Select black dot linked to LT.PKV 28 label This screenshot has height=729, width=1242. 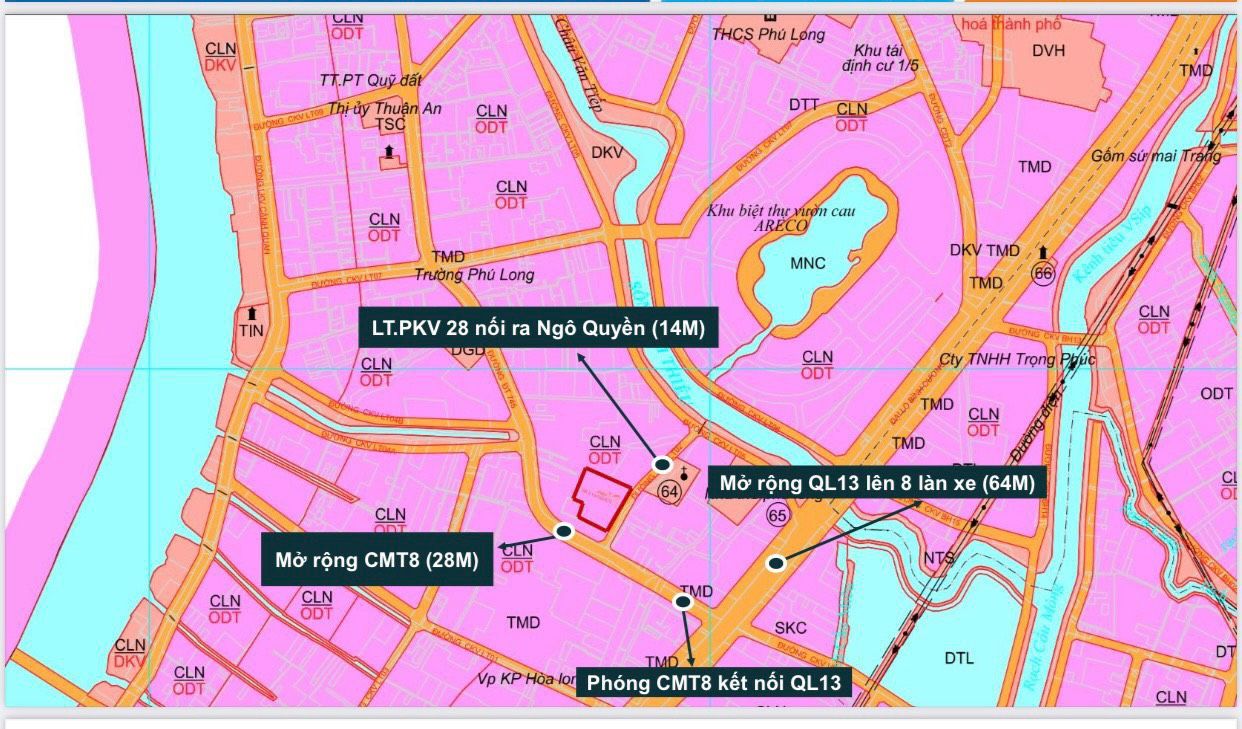661,464
